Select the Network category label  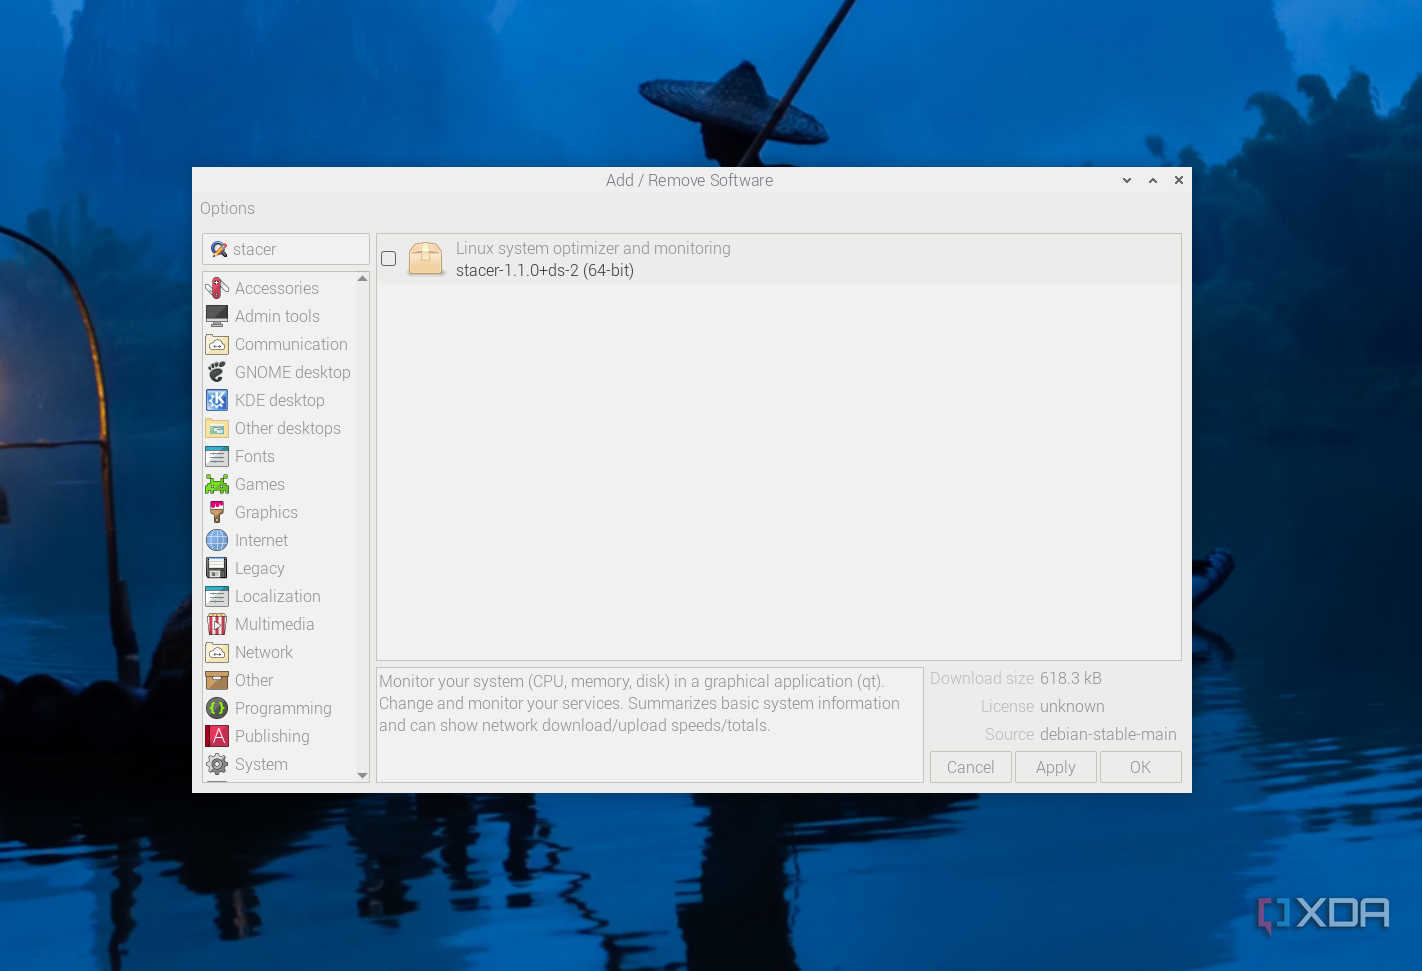click(264, 652)
